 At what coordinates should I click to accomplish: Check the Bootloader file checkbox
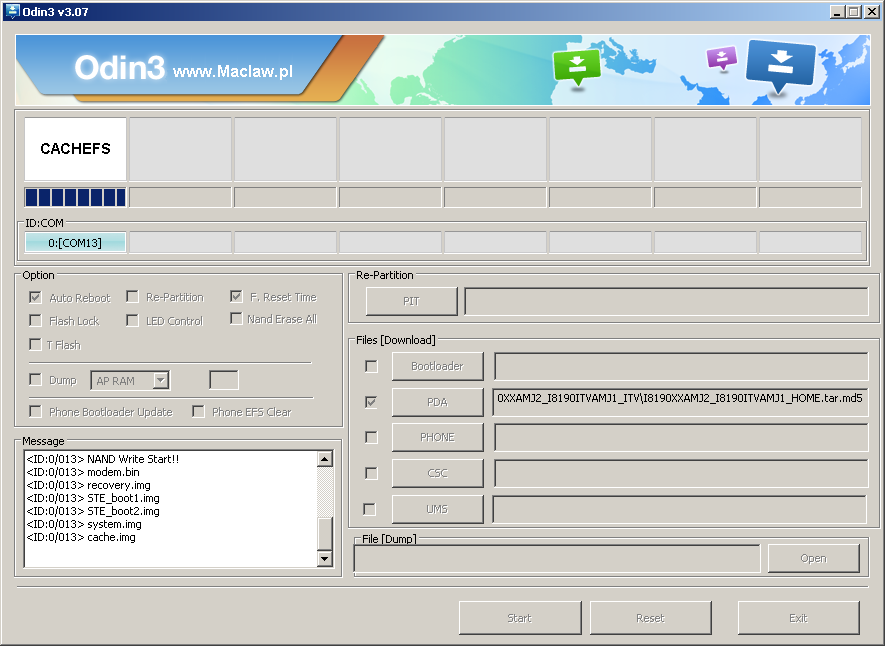[371, 366]
